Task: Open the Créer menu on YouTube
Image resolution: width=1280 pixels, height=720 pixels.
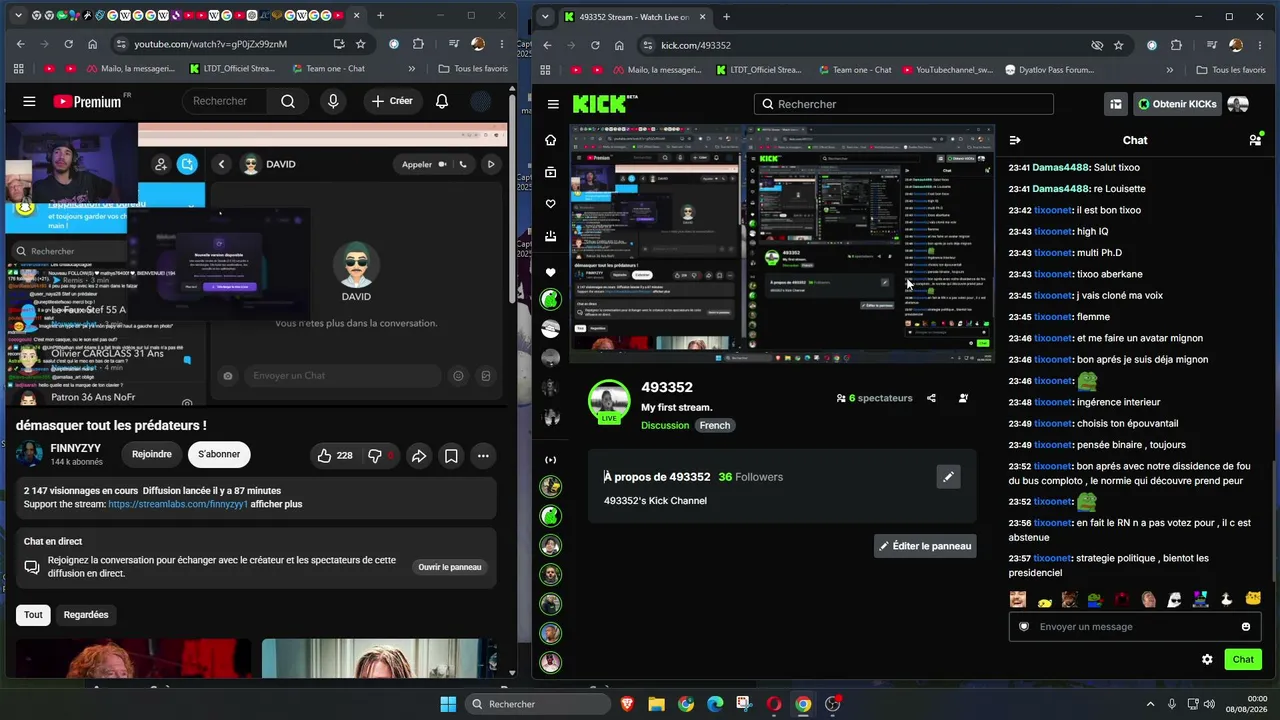Action: pos(391,101)
